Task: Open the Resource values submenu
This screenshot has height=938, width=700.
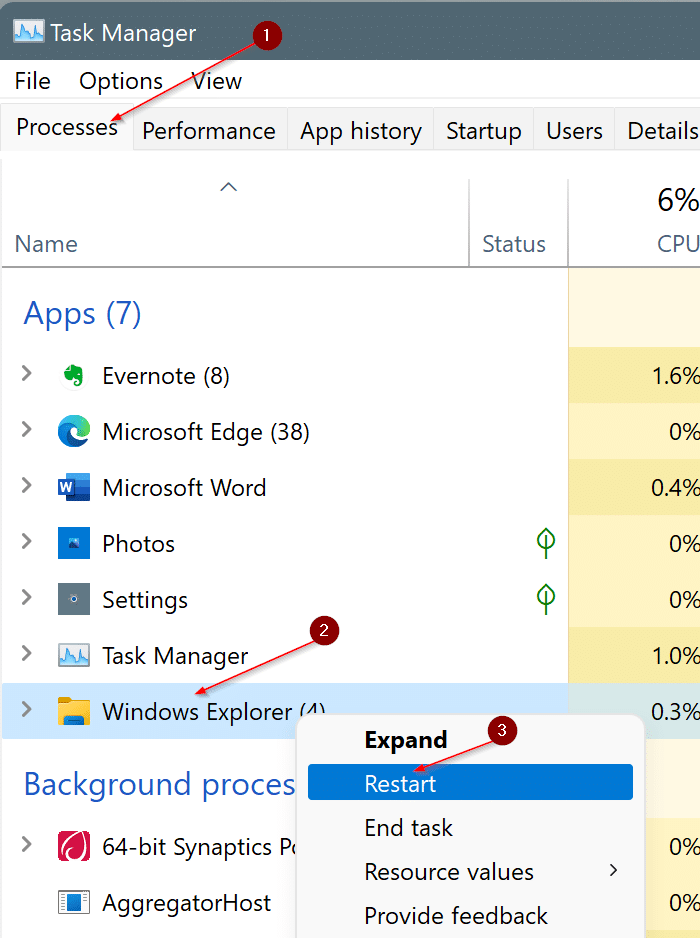Action: (448, 871)
